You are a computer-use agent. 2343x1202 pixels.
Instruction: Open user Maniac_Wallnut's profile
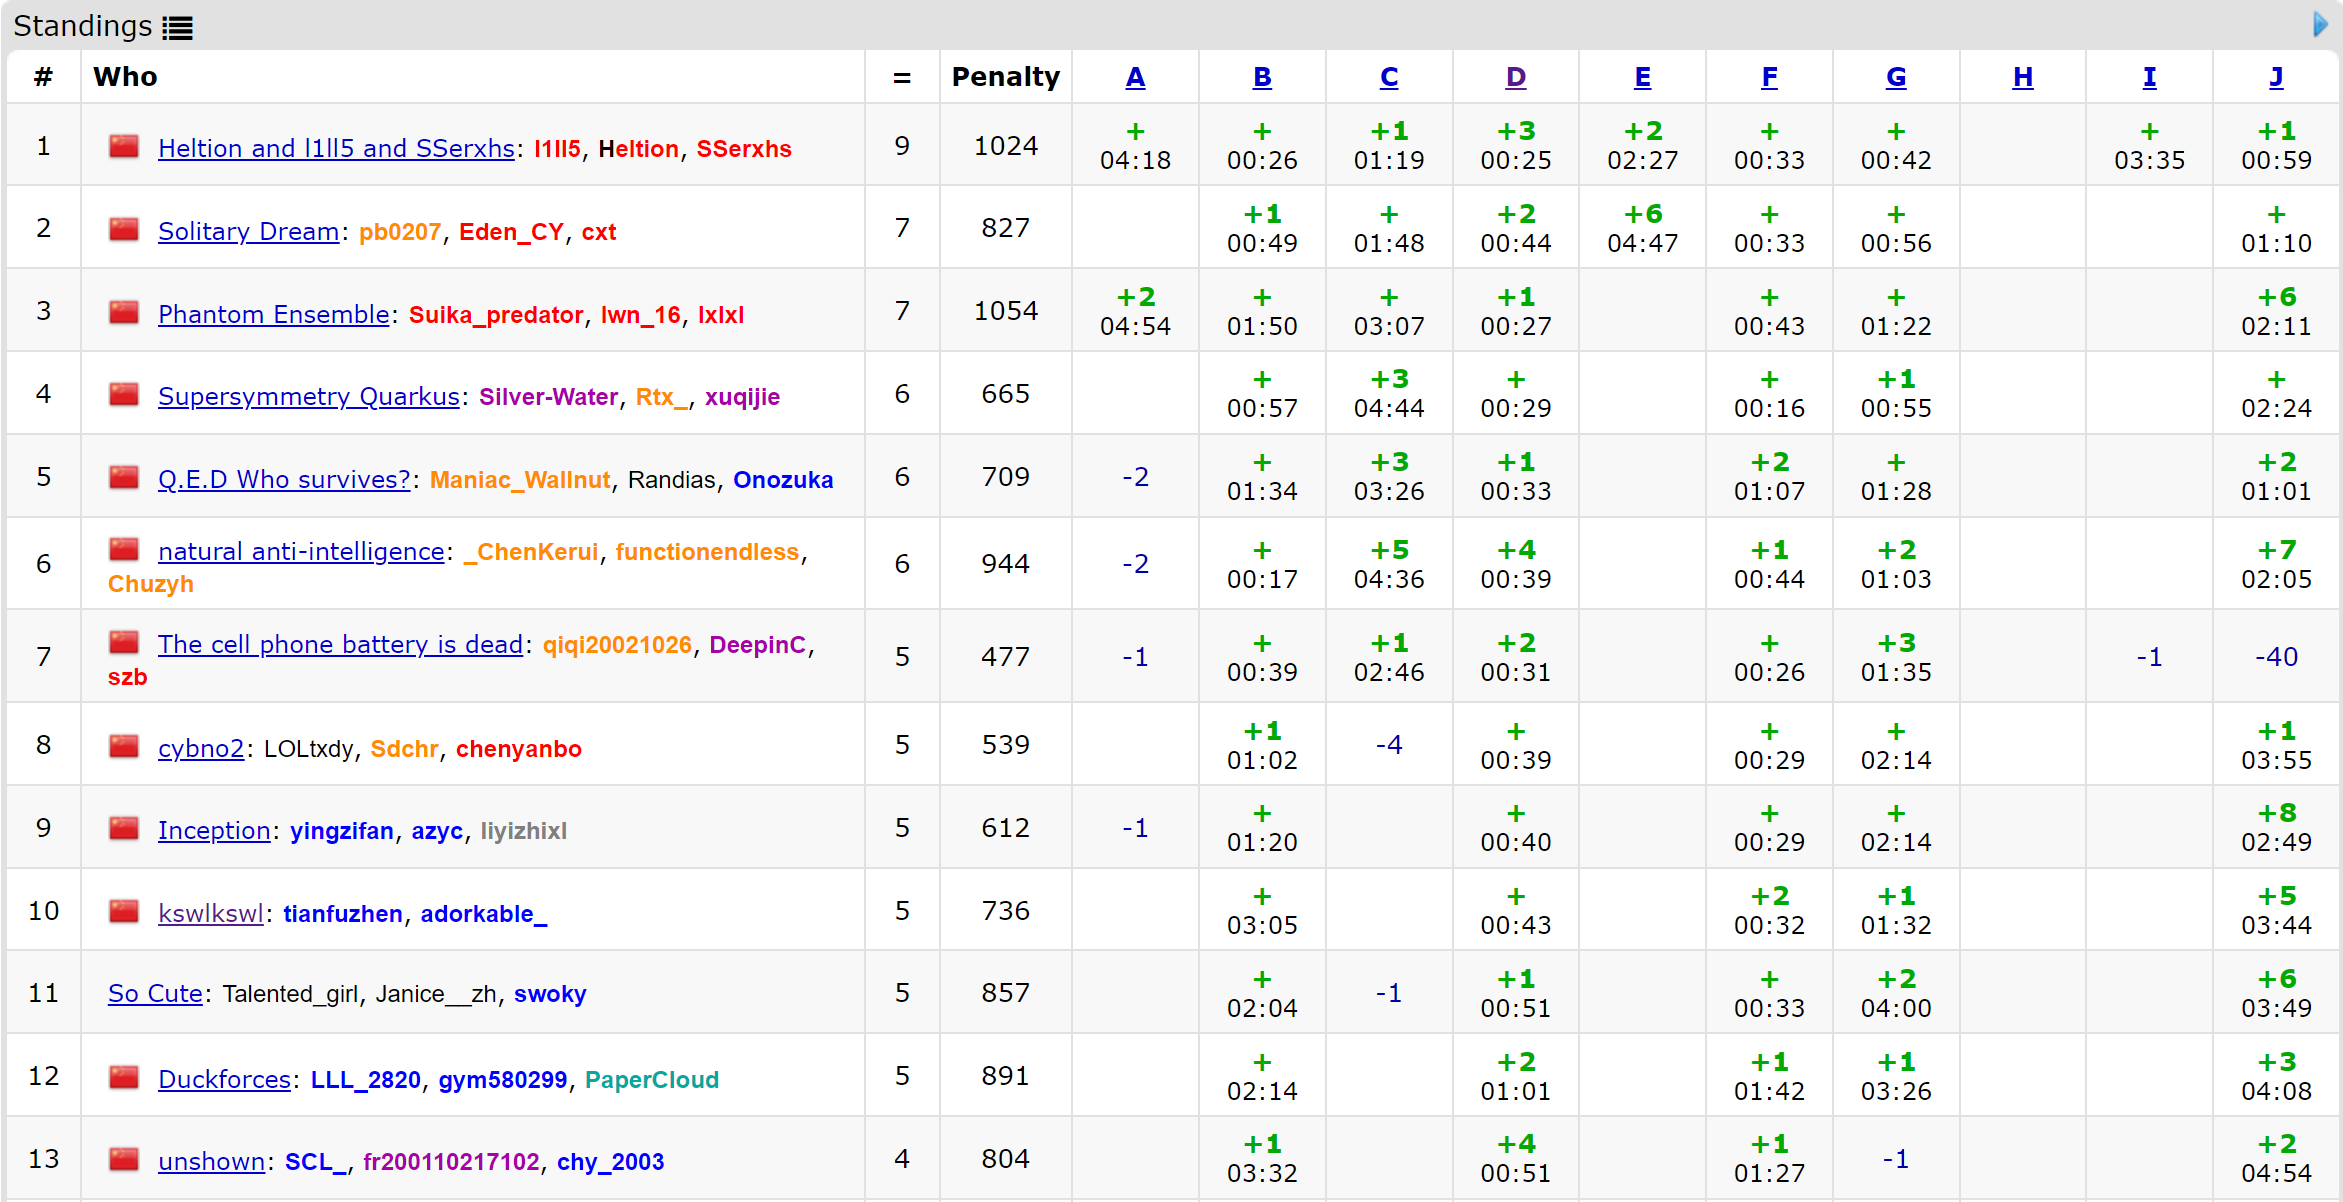click(x=519, y=479)
